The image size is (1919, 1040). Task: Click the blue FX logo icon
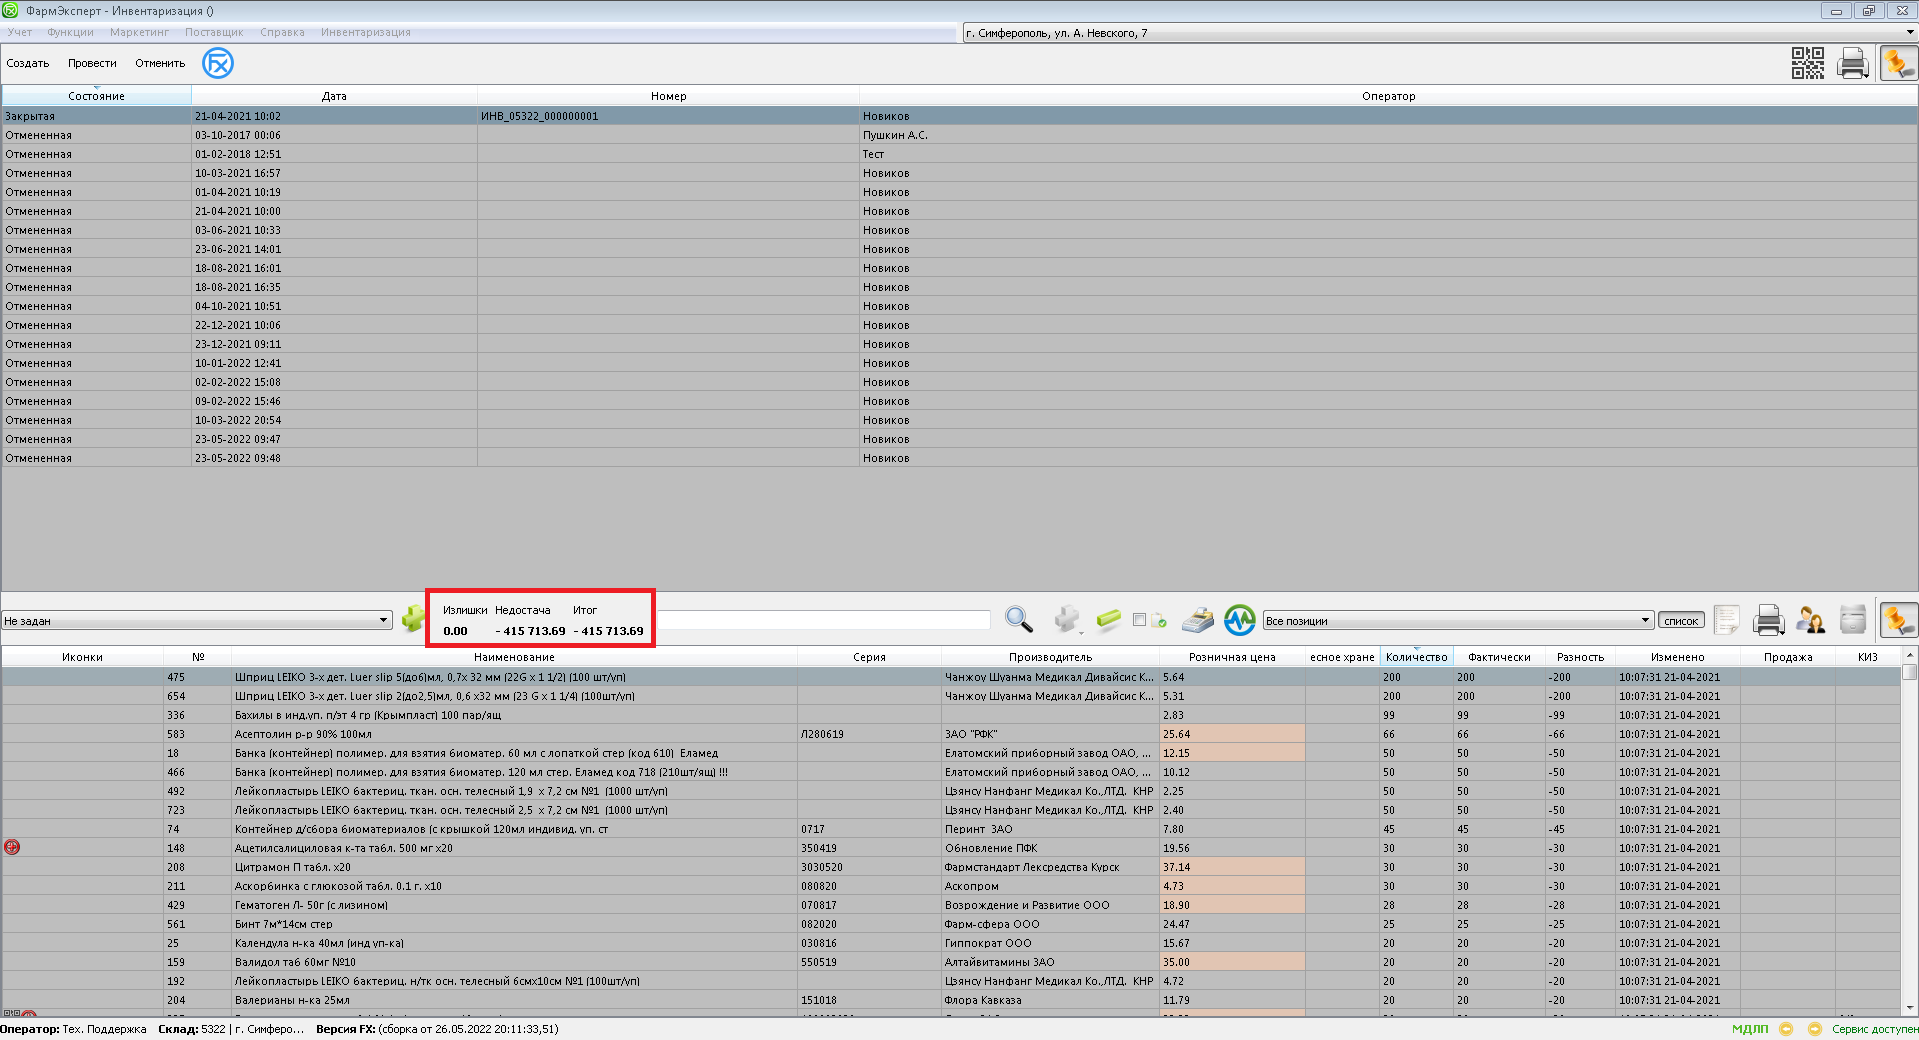[x=218, y=63]
